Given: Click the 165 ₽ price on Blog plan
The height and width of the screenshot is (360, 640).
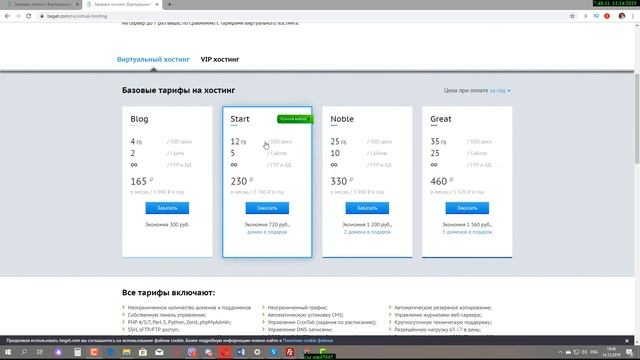Looking at the screenshot, I should click(142, 181).
